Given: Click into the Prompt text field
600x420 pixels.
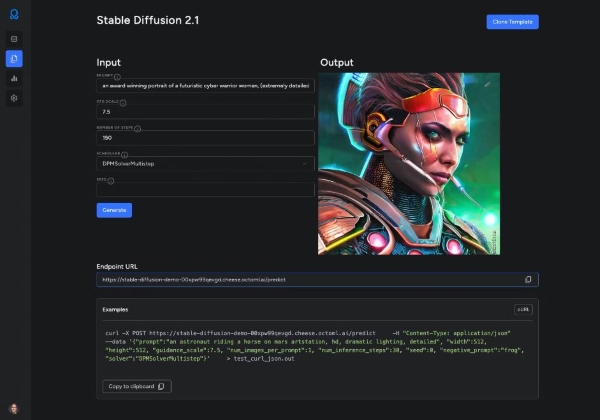Looking at the screenshot, I should [205, 86].
